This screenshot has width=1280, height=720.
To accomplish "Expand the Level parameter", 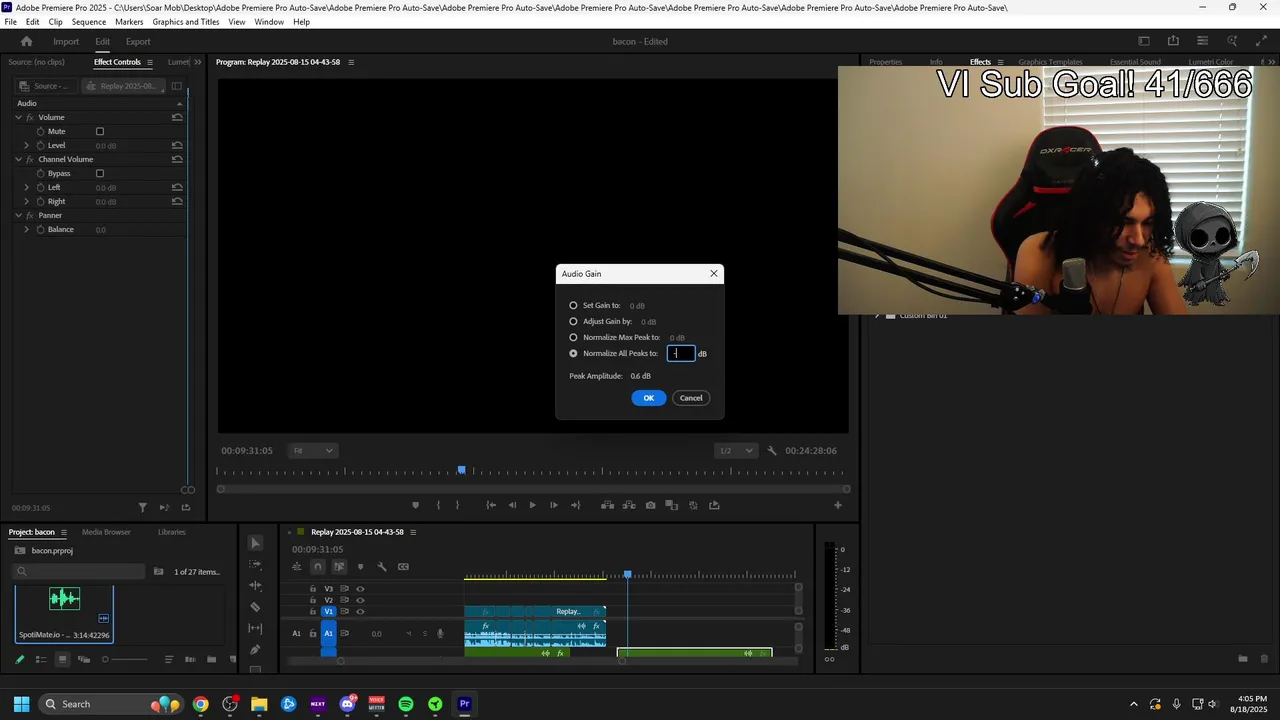I will [27, 145].
